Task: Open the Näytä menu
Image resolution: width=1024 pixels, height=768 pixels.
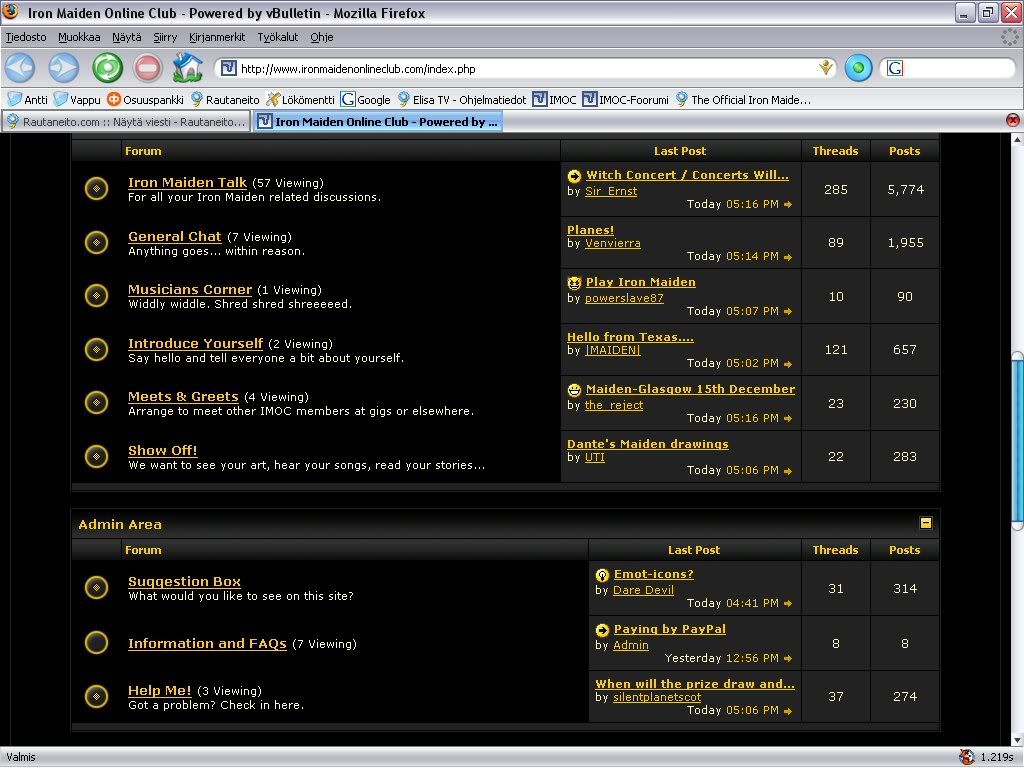Action: pos(127,37)
